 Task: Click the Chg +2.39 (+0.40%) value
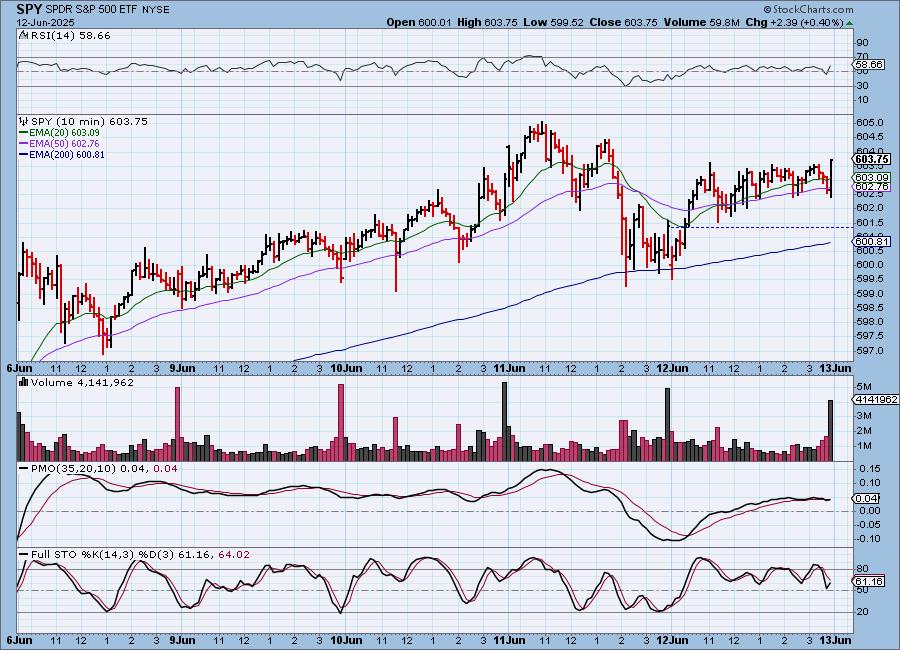tap(794, 22)
